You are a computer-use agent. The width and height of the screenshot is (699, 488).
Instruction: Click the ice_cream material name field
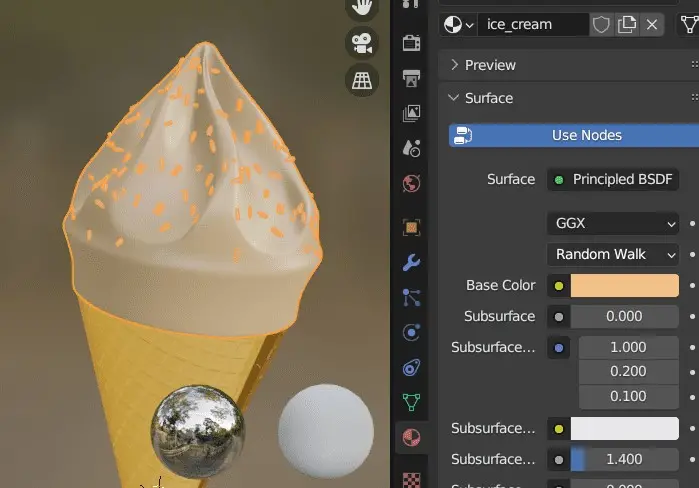tap(533, 25)
